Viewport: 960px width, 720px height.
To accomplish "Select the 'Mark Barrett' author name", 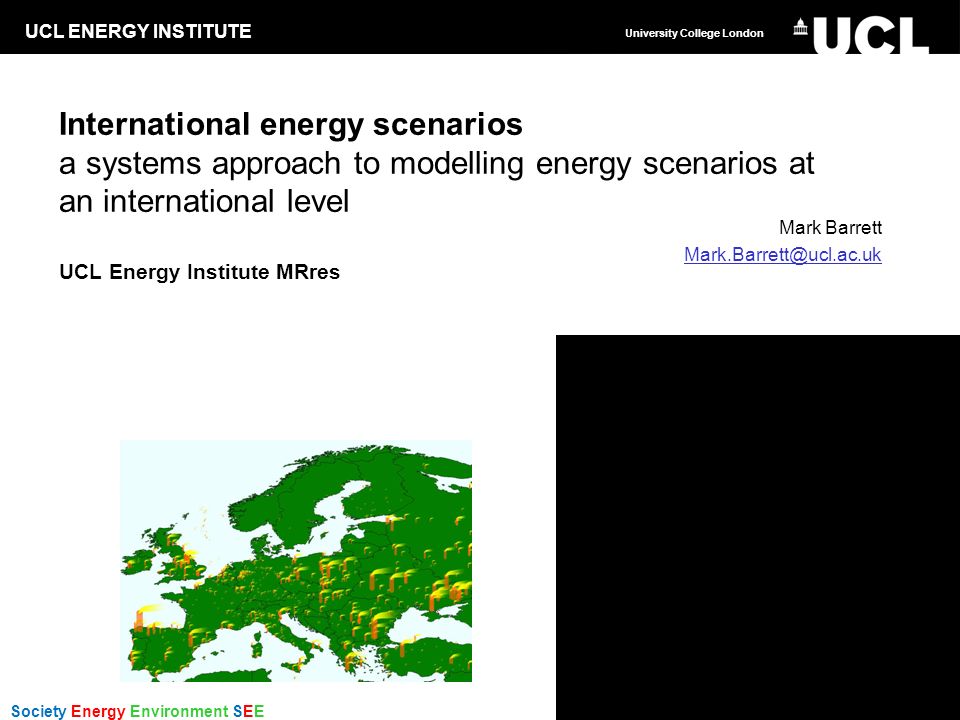I will pyautogui.click(x=830, y=228).
